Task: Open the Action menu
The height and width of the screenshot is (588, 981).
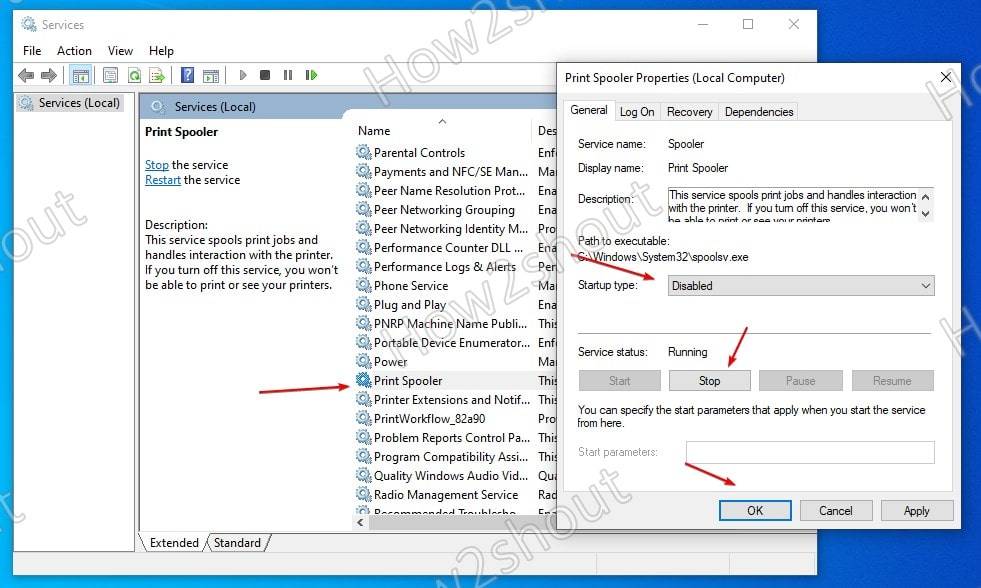Action: tap(74, 51)
